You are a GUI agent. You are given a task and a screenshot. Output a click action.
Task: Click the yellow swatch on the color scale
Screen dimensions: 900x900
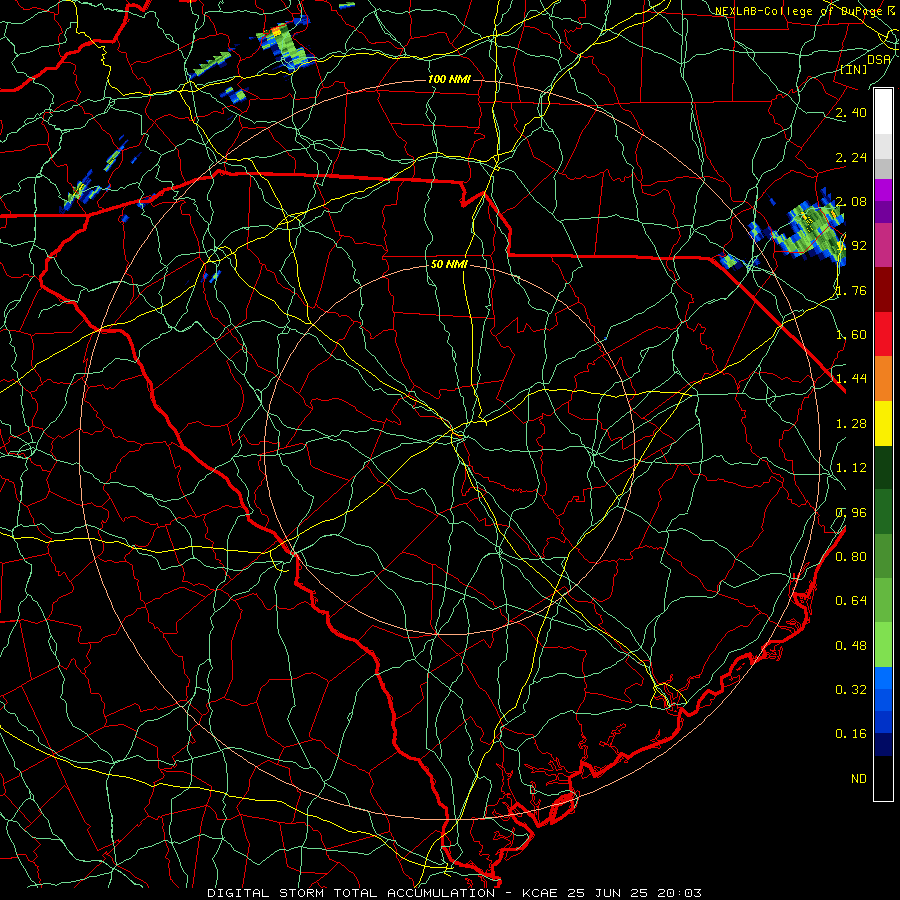click(883, 423)
